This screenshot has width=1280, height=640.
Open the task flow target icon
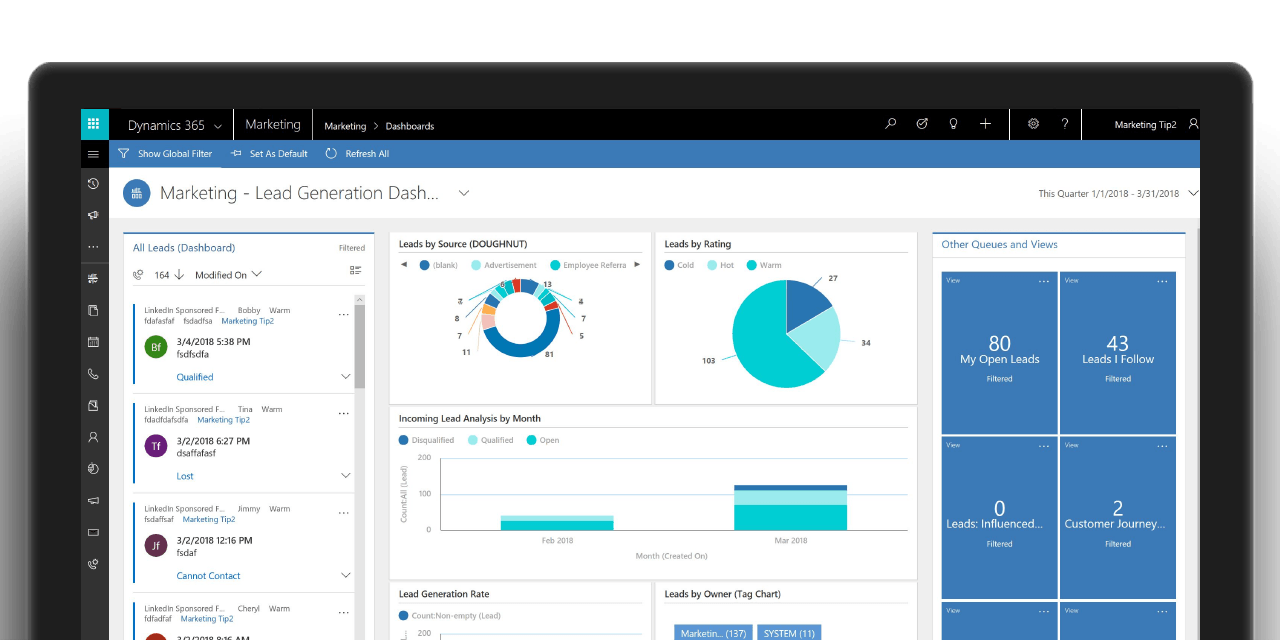click(x=922, y=124)
